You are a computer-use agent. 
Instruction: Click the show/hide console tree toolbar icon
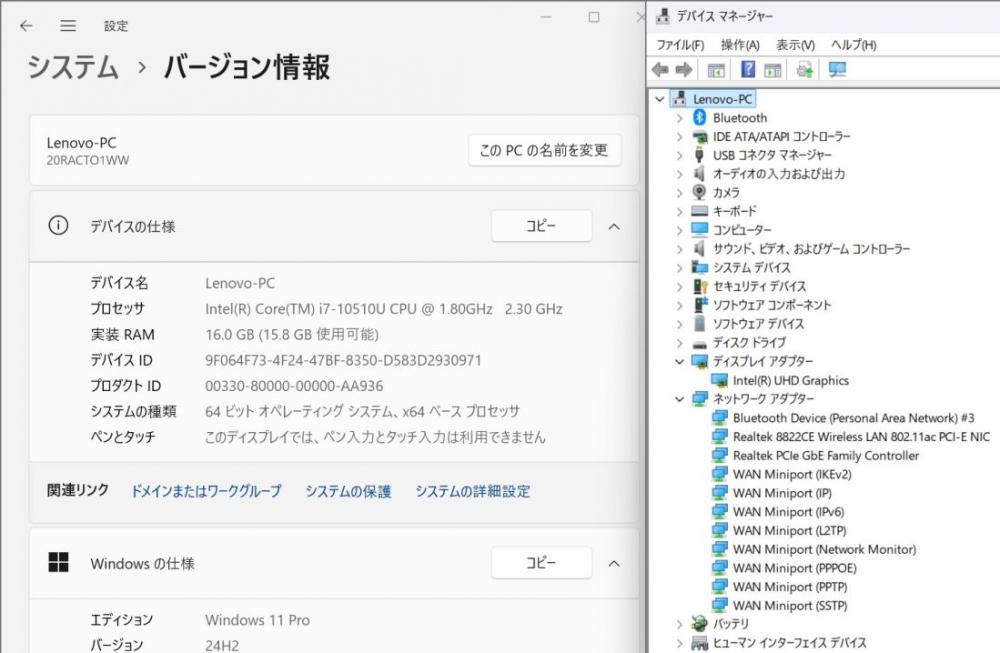point(716,70)
